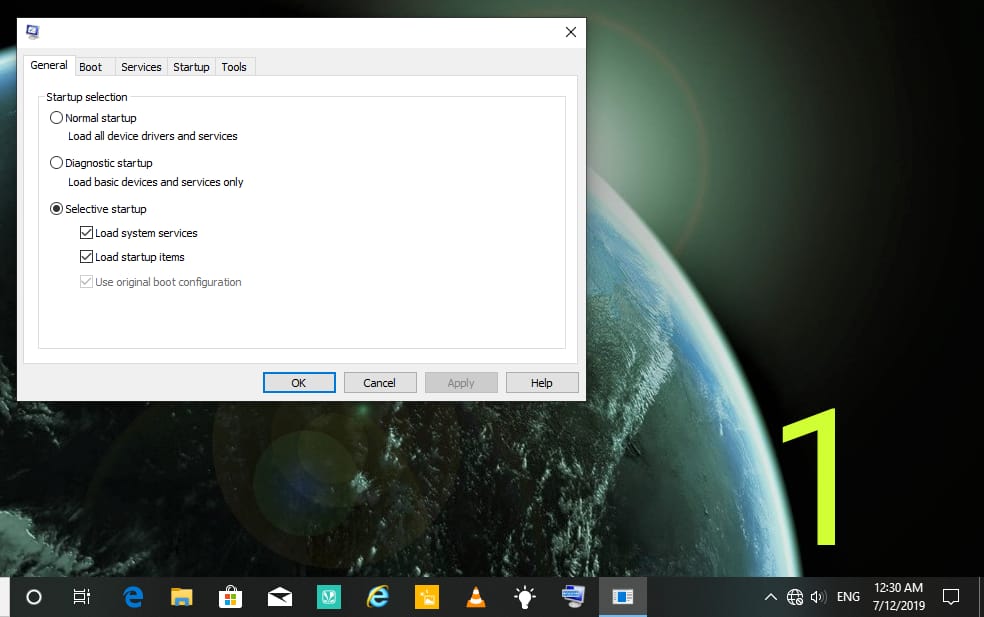The image size is (984, 617).
Task: Open the Action Center notifications icon
Action: (951, 597)
